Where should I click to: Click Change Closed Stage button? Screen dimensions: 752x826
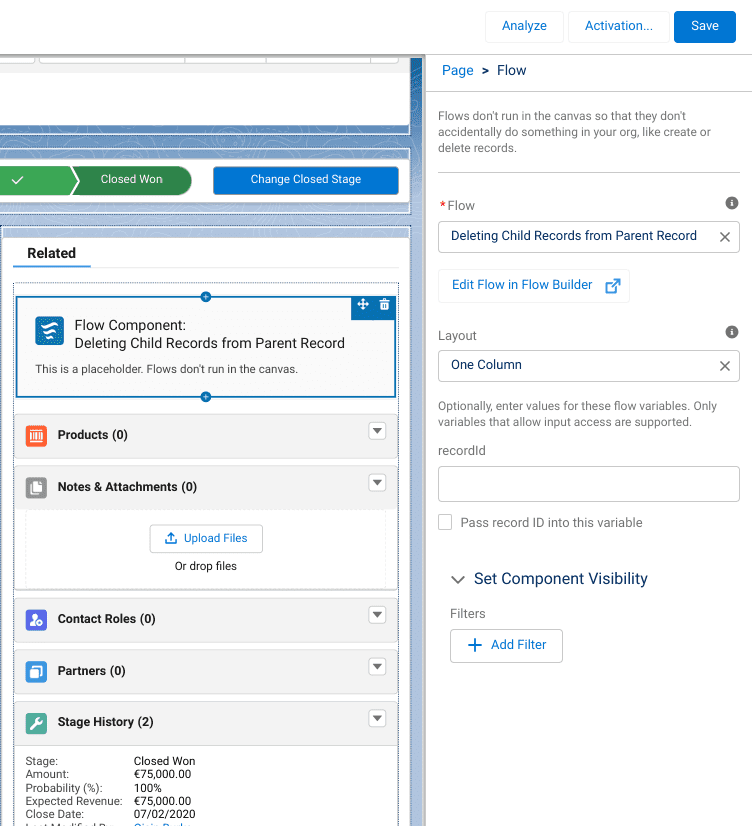coord(305,180)
